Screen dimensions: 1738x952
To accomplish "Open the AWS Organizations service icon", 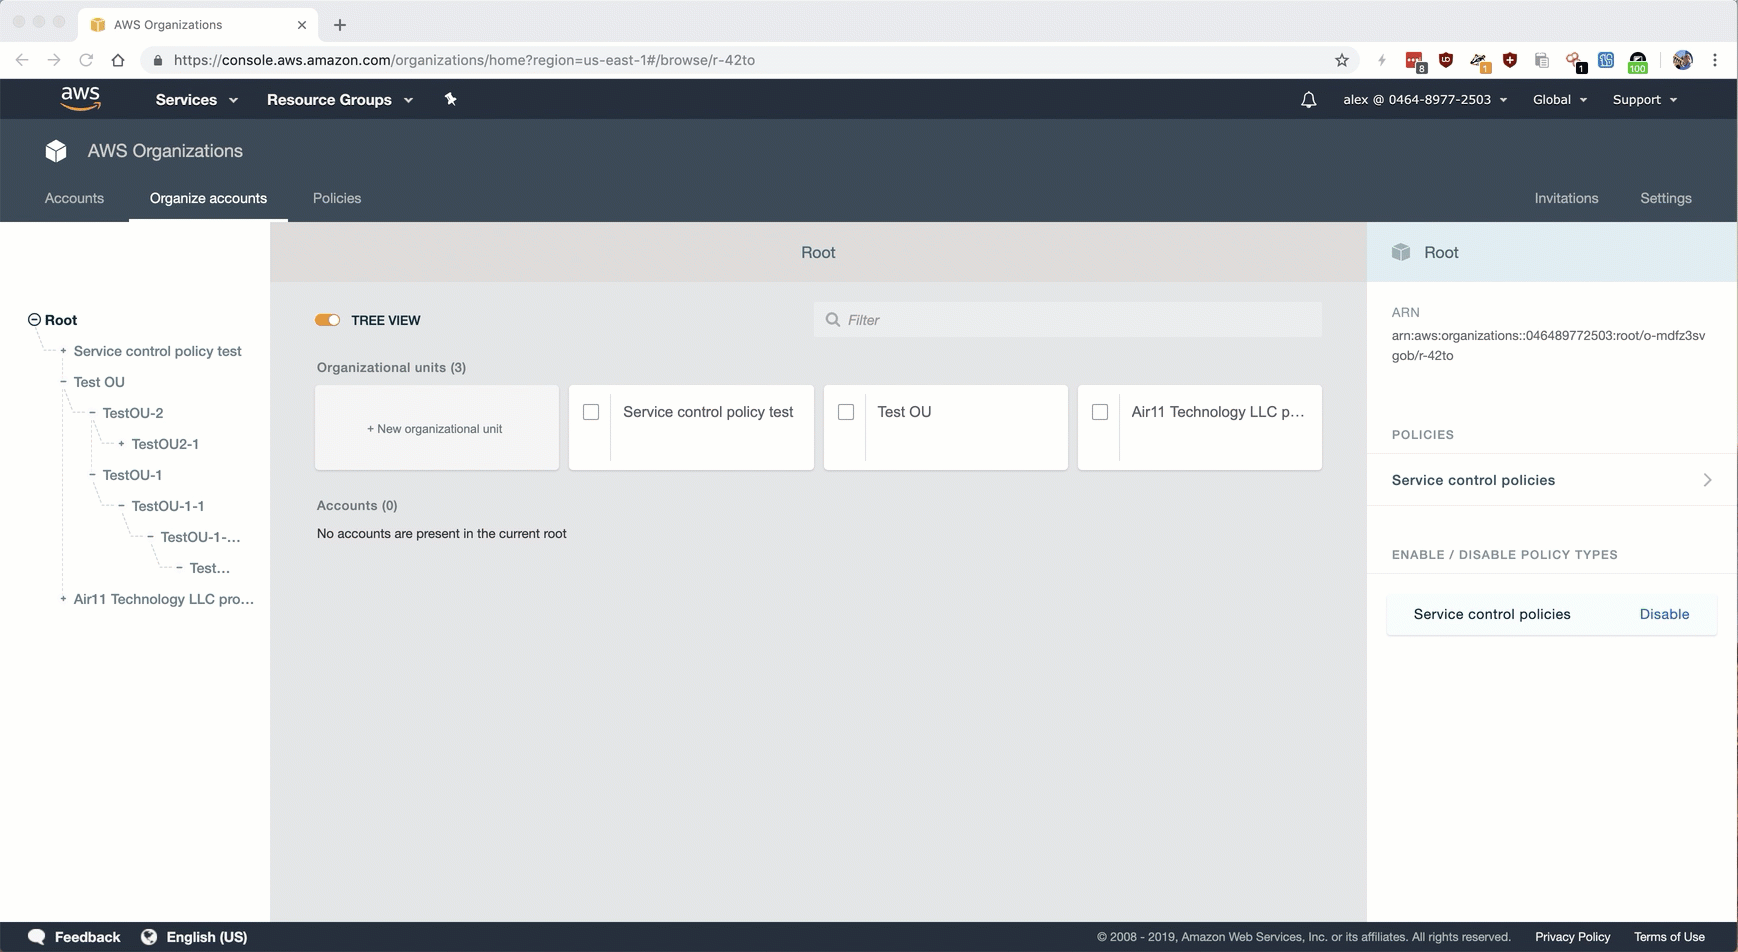I will [55, 150].
